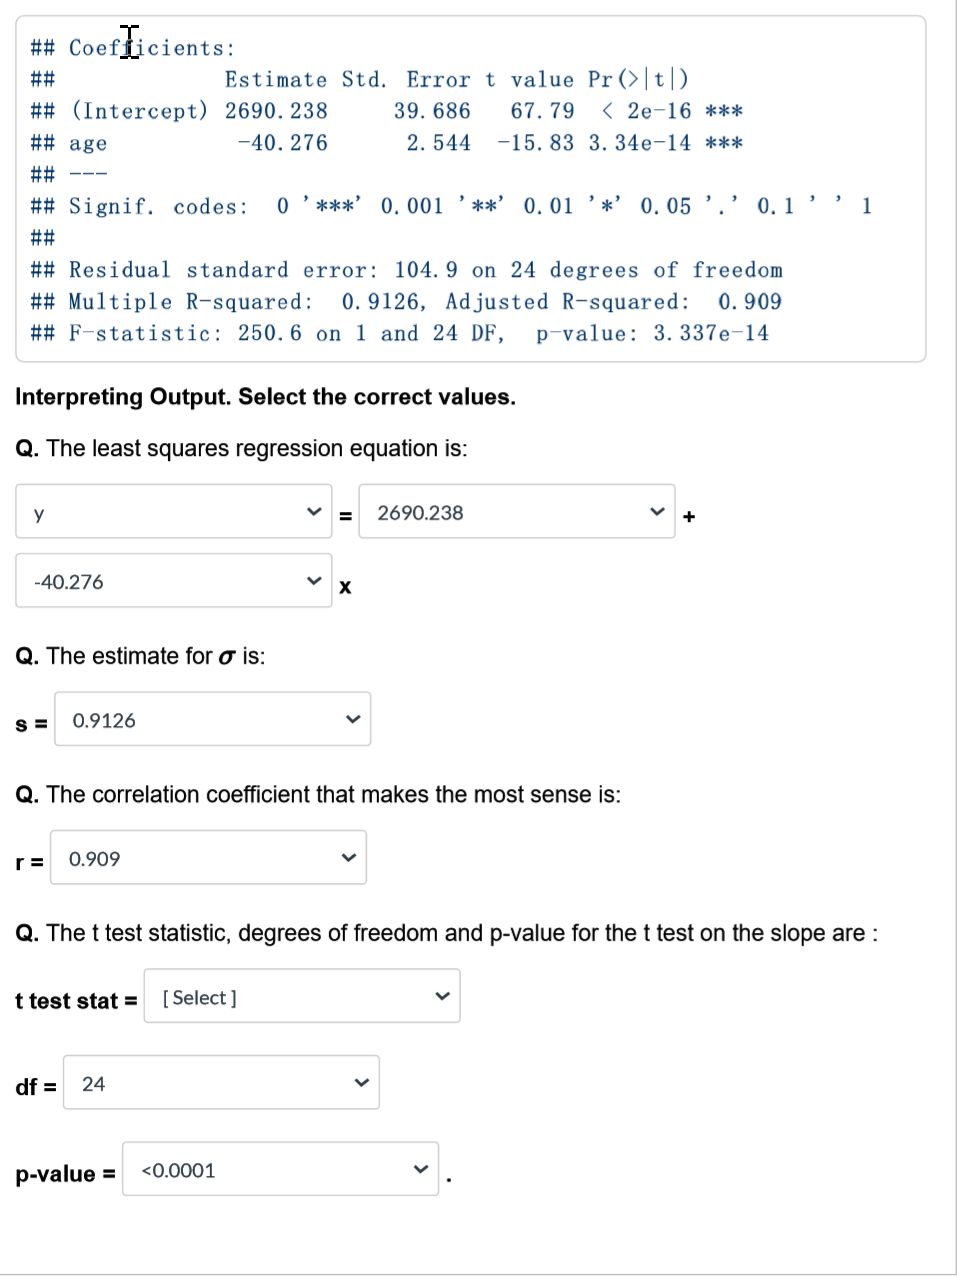Click the chevron on the 2690.238 dropdown
Viewport: 958px width, 1277px height.
tap(657, 511)
